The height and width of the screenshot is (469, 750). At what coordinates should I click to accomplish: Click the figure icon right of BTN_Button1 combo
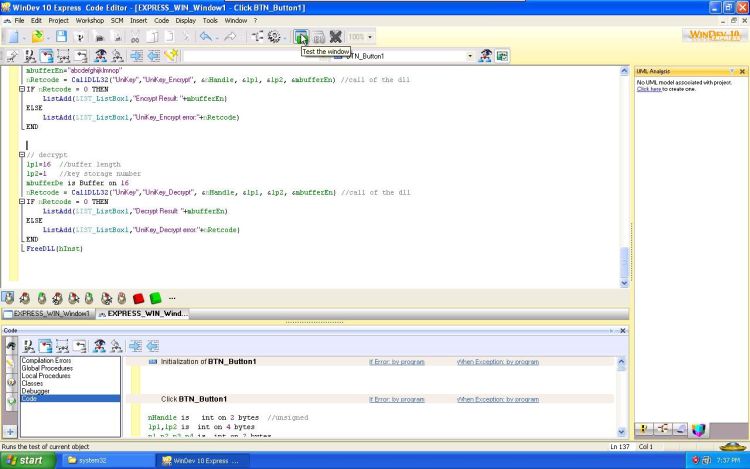(x=485, y=55)
